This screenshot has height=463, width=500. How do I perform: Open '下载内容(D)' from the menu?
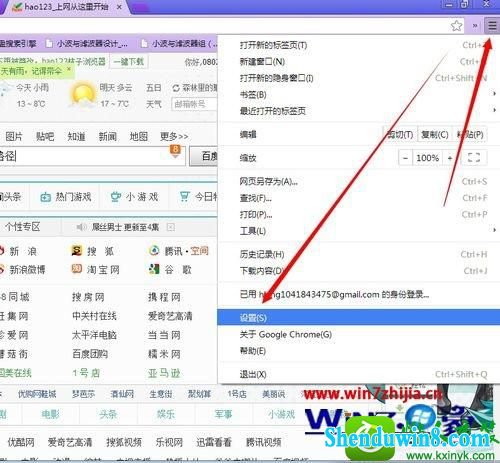[358, 271]
